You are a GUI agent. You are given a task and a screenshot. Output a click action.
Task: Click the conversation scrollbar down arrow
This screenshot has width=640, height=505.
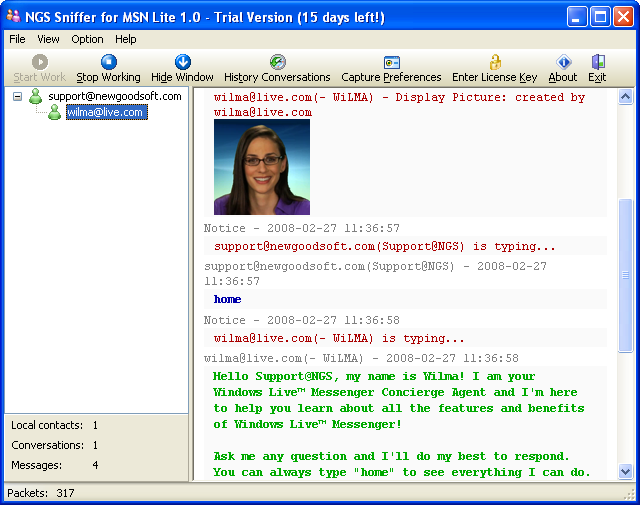pos(625,472)
